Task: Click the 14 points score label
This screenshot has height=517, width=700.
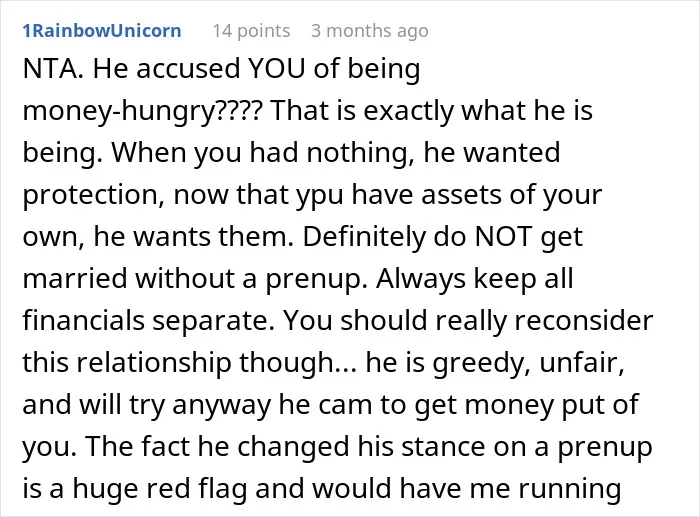Action: click(x=251, y=31)
